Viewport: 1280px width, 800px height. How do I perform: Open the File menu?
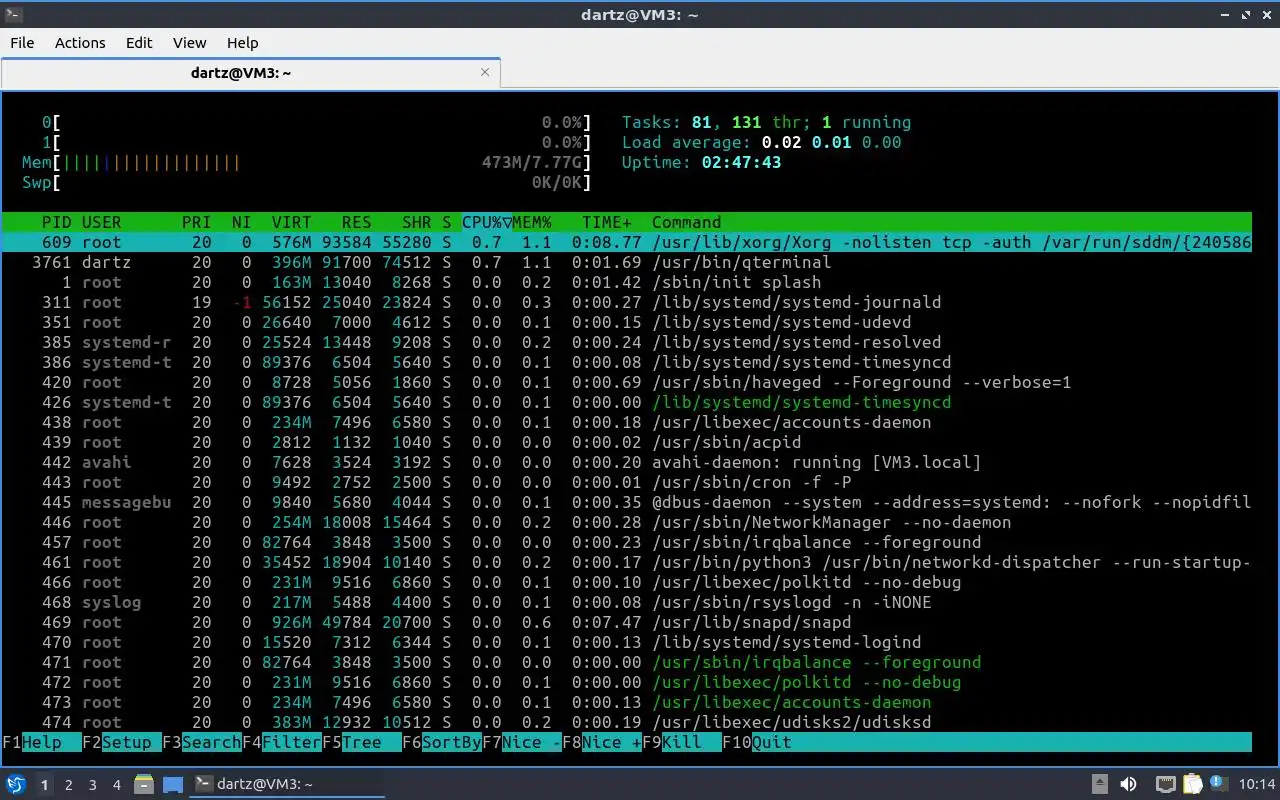(x=22, y=43)
